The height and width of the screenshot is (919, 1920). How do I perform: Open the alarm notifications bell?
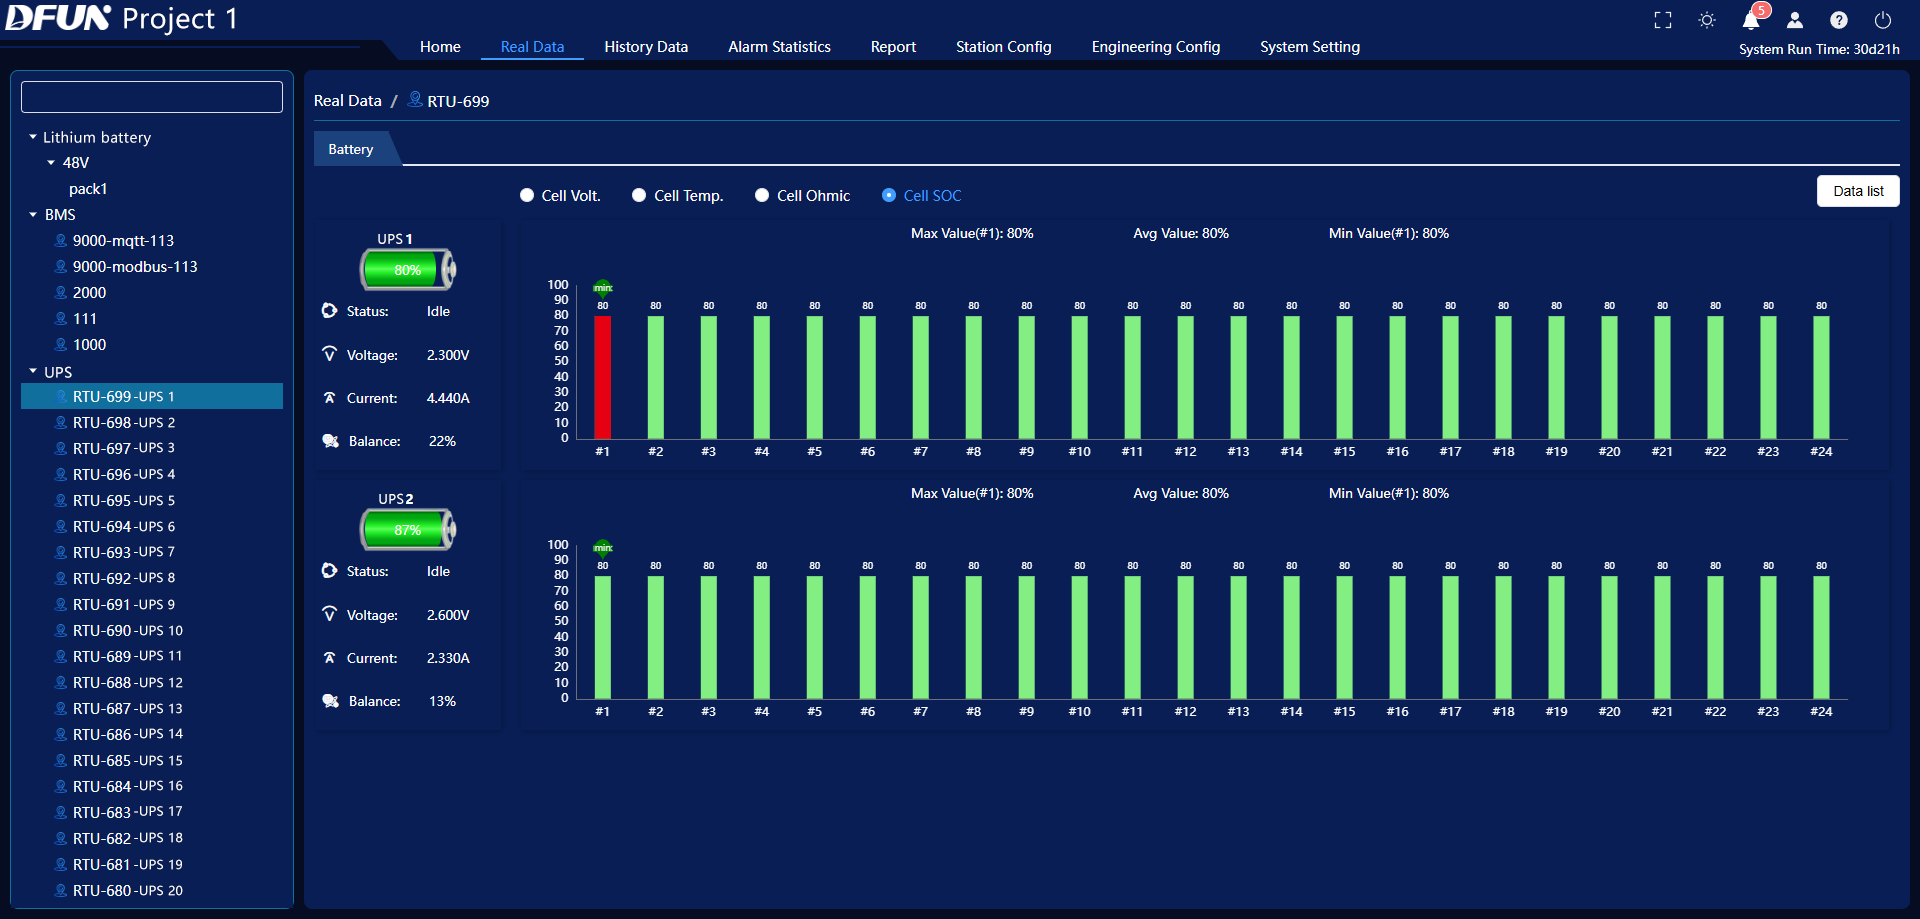(x=1751, y=20)
